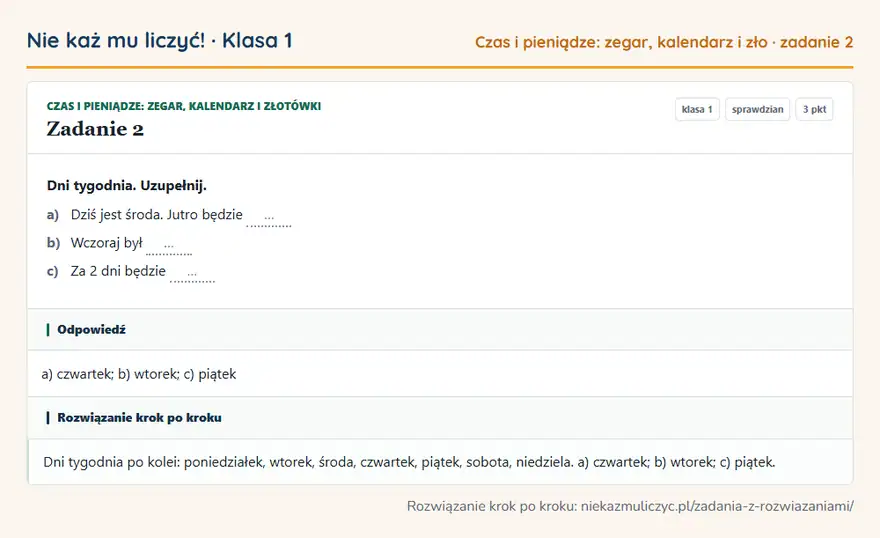Click the blank after 'Za 2 dni będzie'
880x538 pixels.
pos(192,273)
